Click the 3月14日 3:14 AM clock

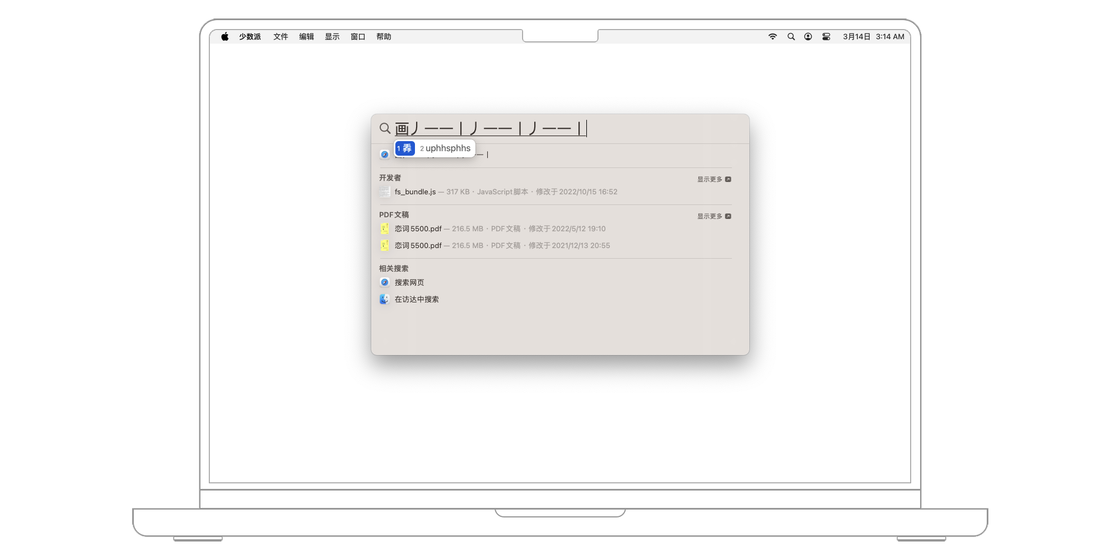[874, 36]
